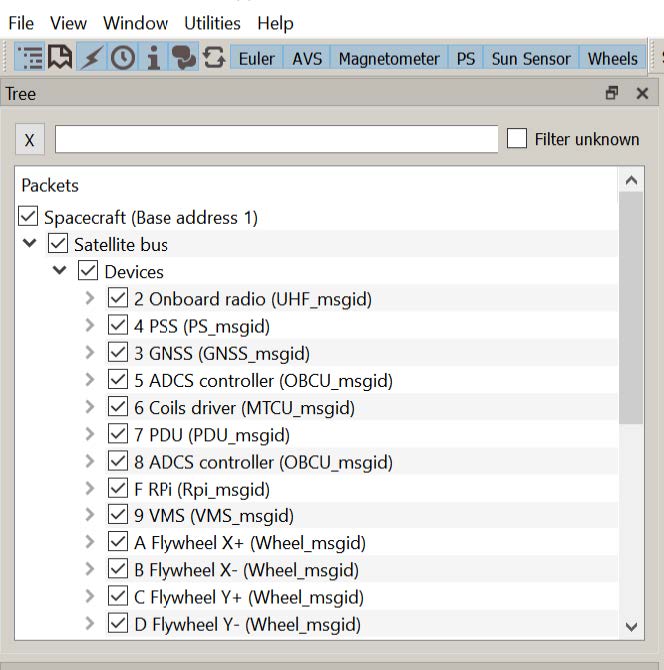
Task: Open the Utilities menu
Action: [212, 22]
